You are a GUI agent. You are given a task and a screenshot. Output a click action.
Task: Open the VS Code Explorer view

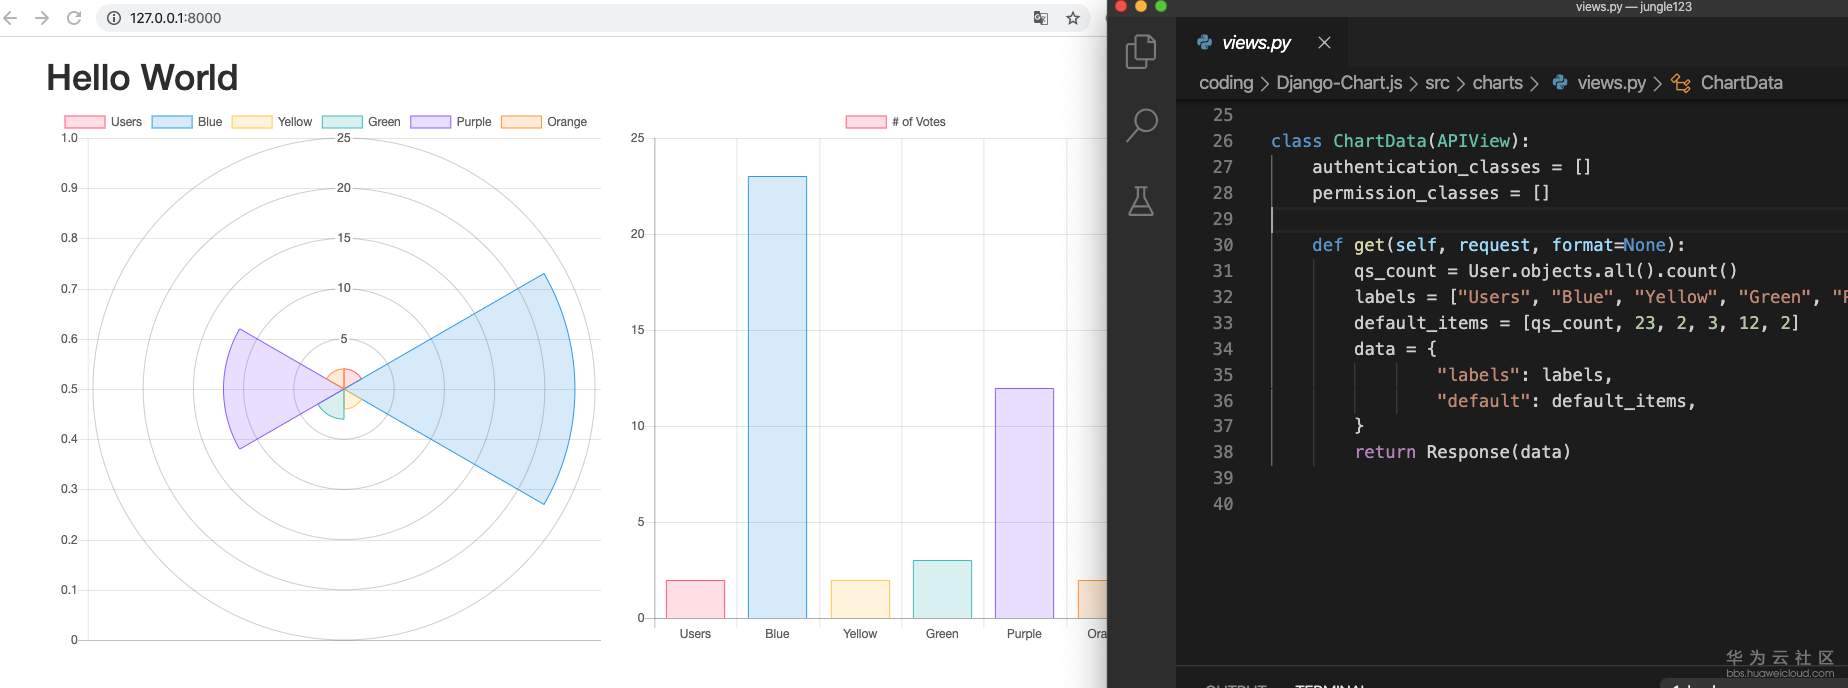[1141, 51]
